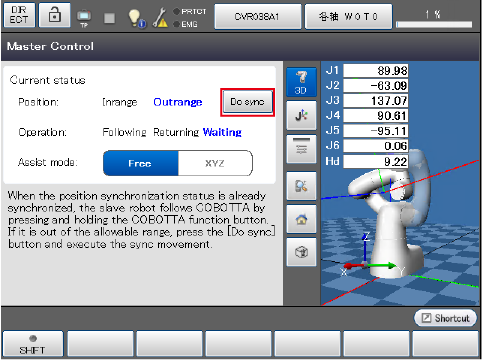Click the J1 value field 89.98
Screen dimensions: 482x360
376,71
